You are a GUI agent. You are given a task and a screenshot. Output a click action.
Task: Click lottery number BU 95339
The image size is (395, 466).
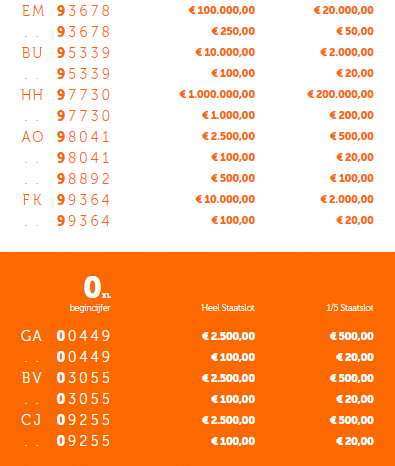click(66, 53)
